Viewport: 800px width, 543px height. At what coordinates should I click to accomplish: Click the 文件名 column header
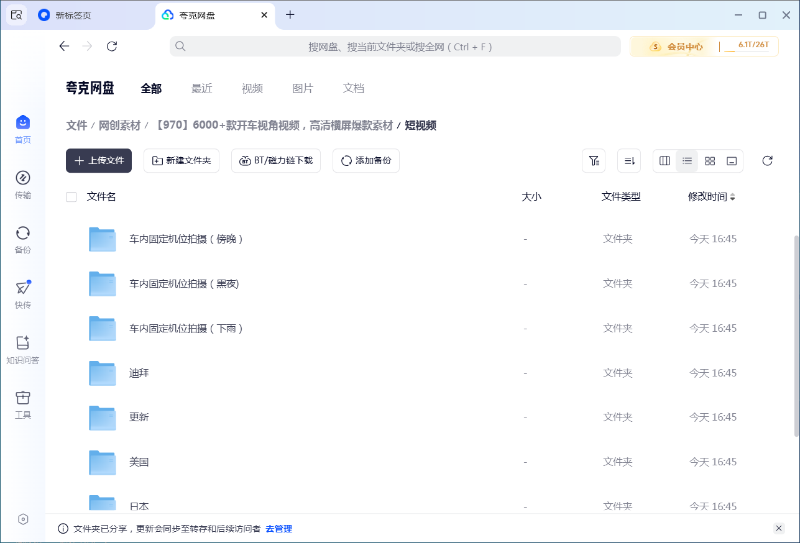coord(101,197)
